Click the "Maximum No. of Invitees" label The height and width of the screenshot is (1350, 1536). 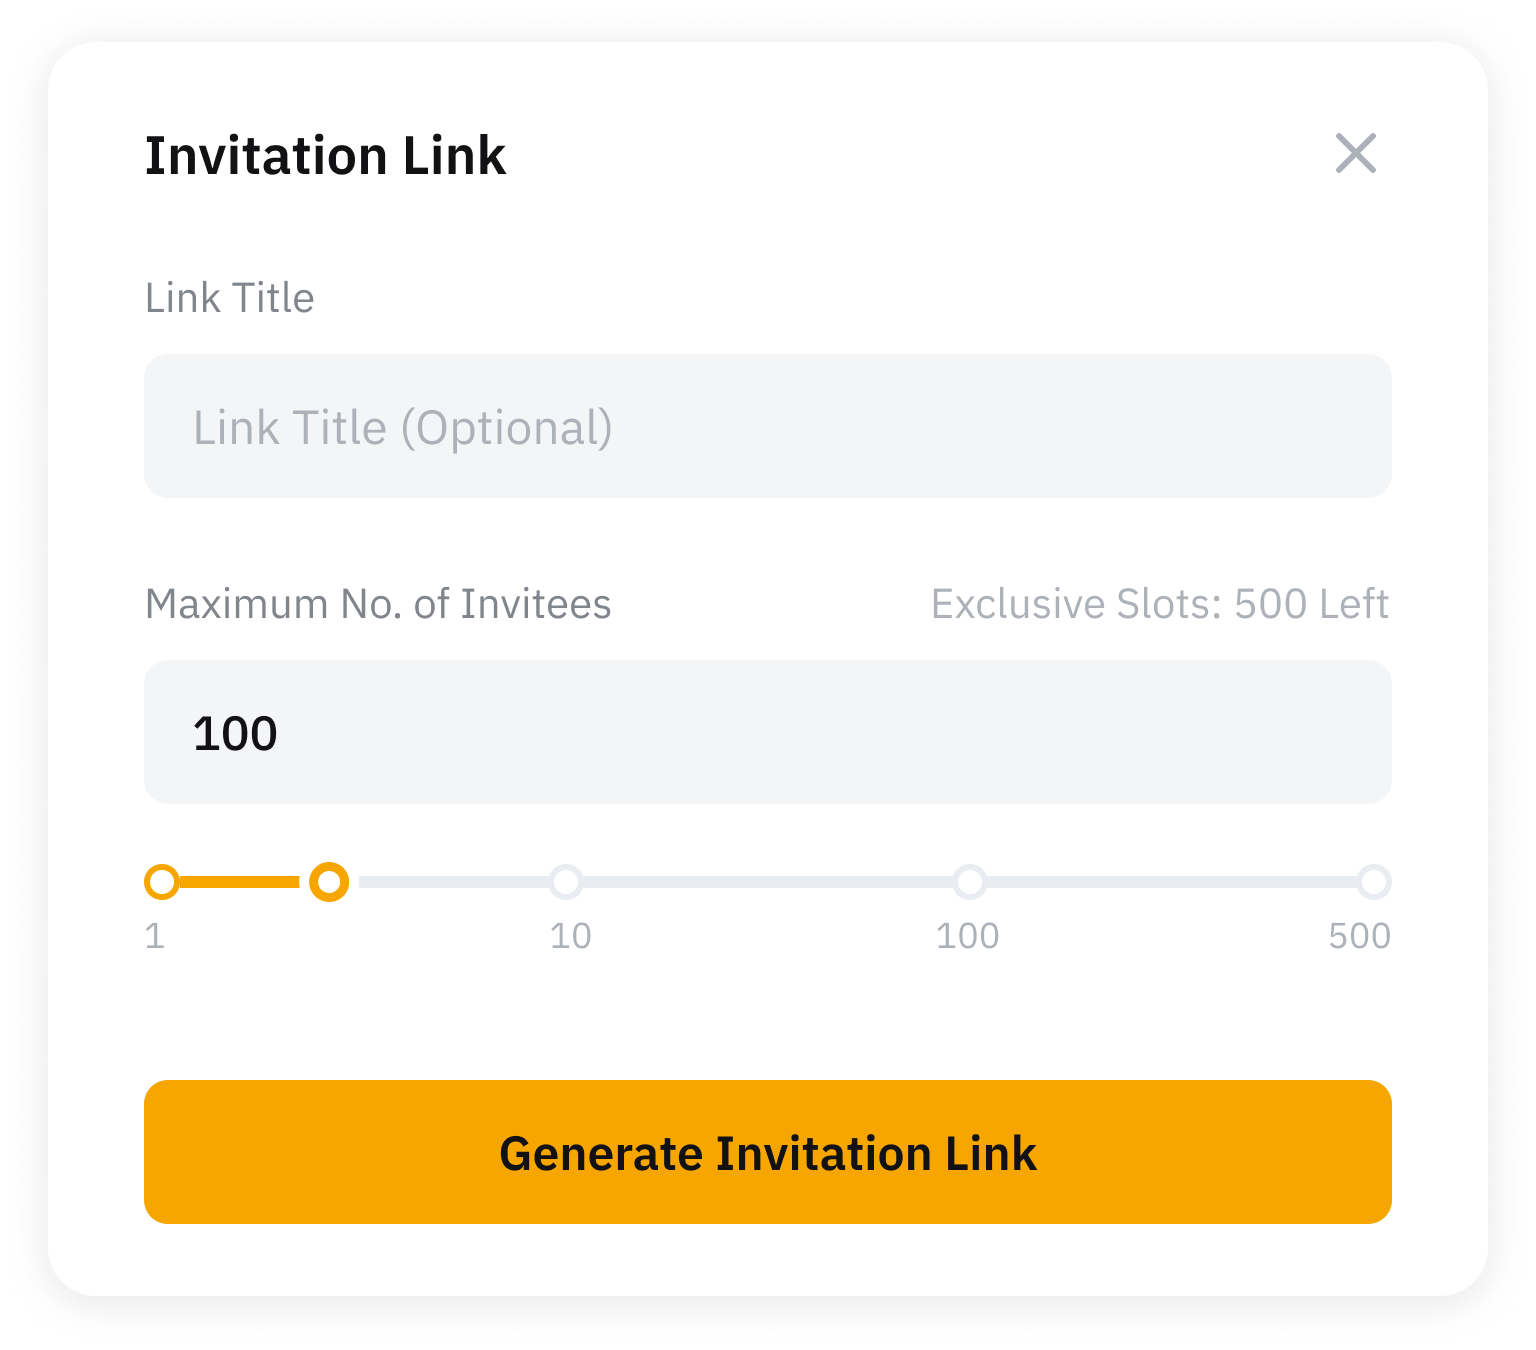[378, 604]
